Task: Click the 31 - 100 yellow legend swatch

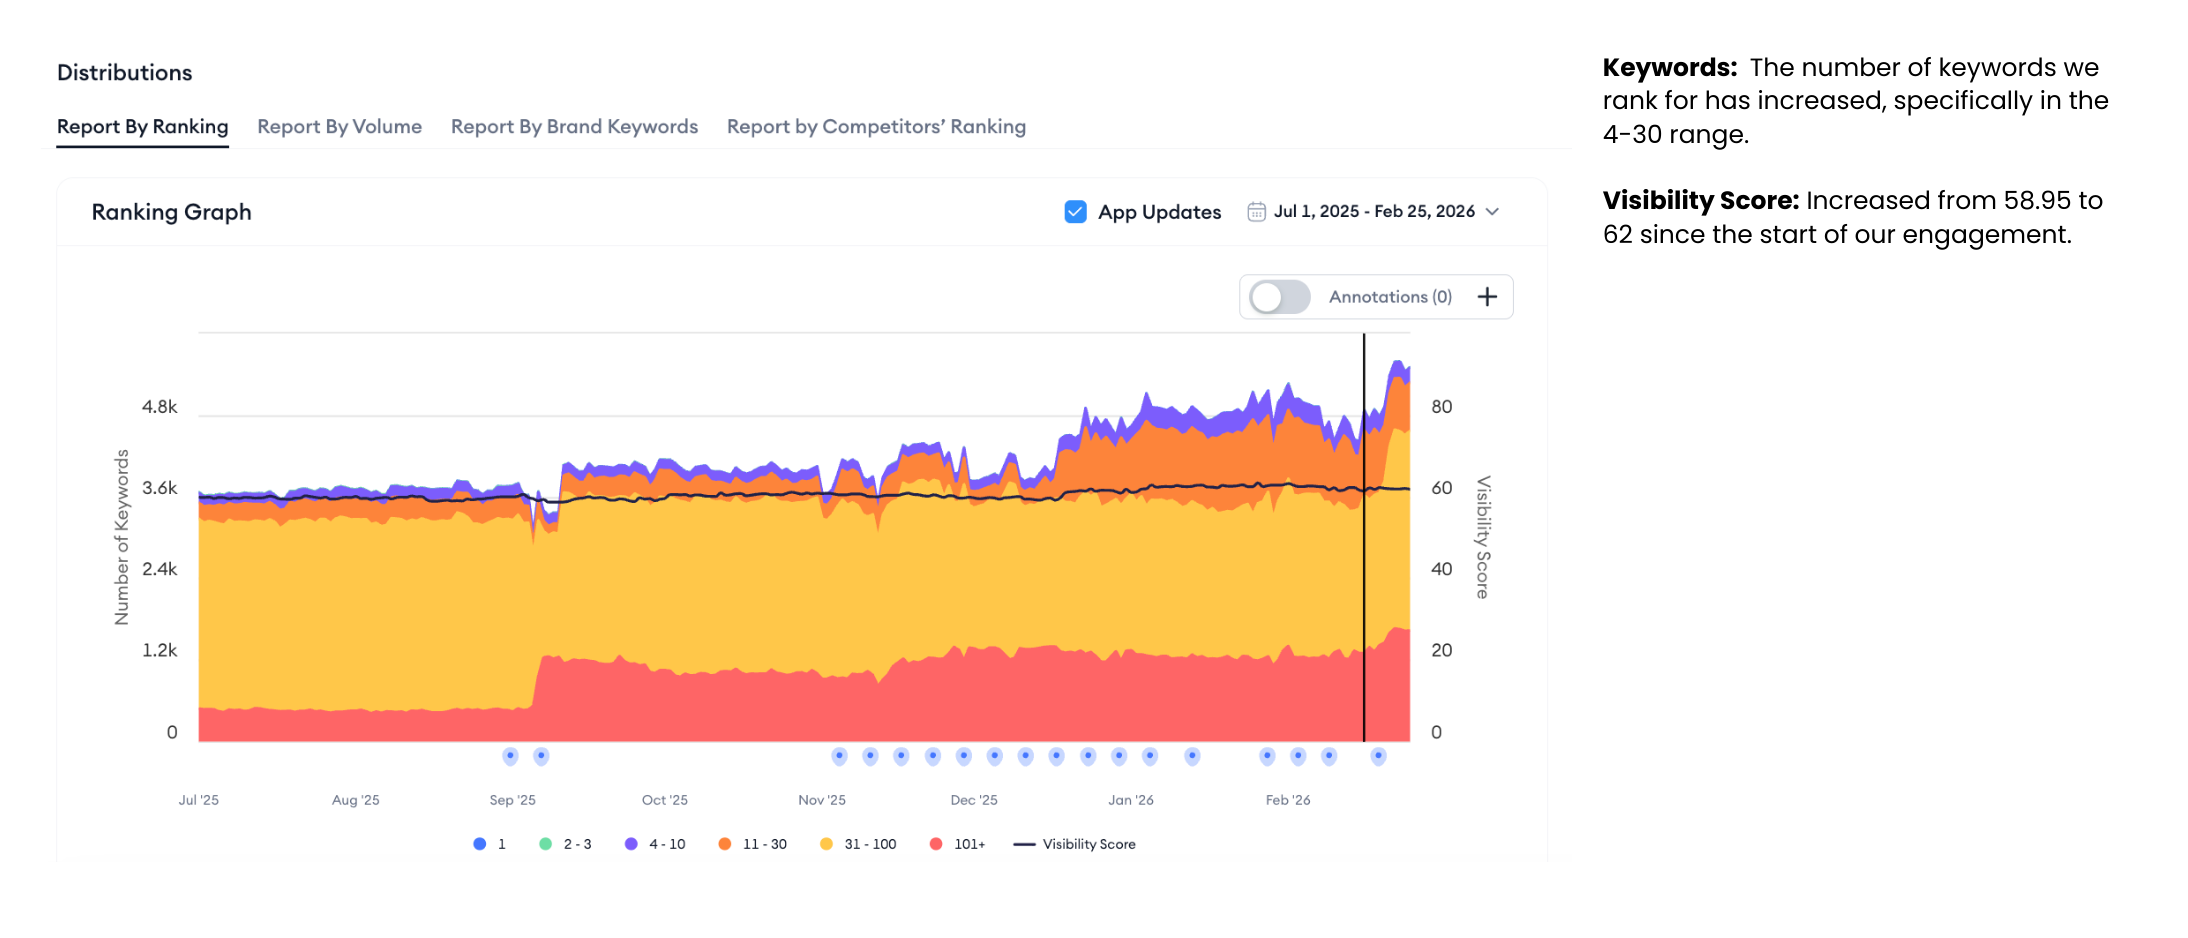Action: [x=826, y=844]
